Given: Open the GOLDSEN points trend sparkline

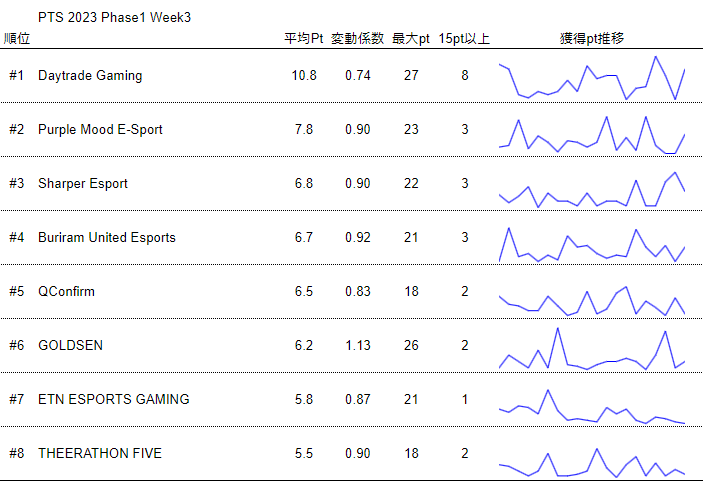Looking at the screenshot, I should pyautogui.click(x=592, y=347).
